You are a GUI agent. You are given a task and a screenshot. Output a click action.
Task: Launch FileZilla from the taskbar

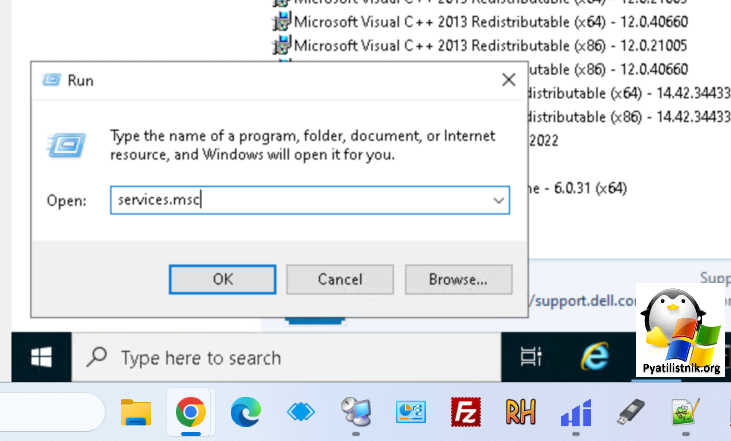click(466, 412)
